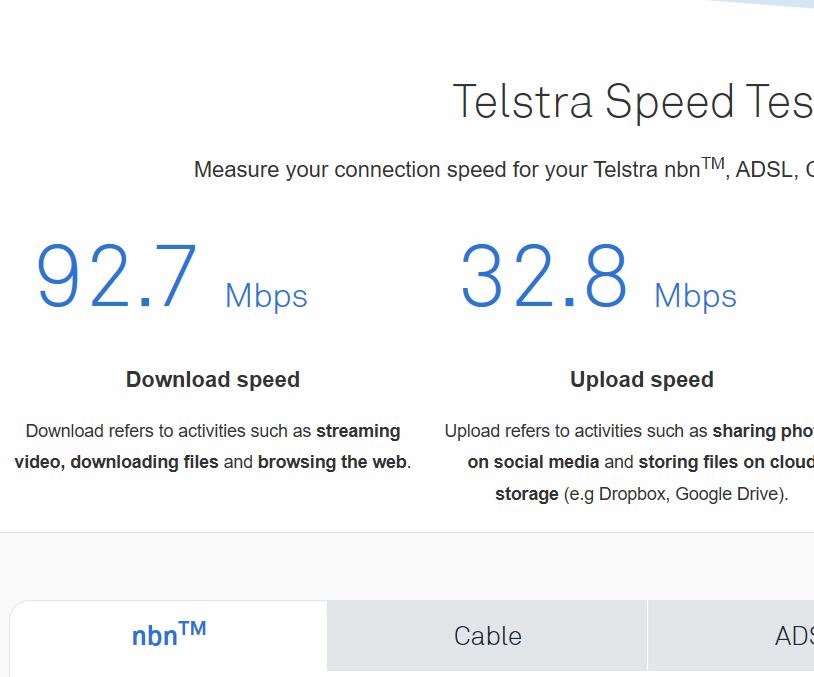Image resolution: width=814 pixels, height=677 pixels.
Task: Click the TM superscript in the subtitle
Action: (x=712, y=163)
